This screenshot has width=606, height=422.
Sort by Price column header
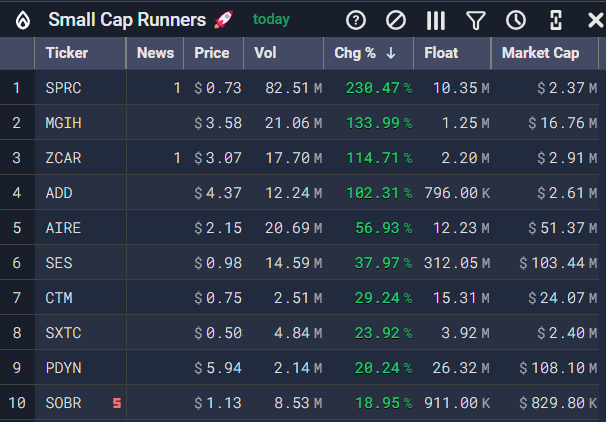click(213, 53)
